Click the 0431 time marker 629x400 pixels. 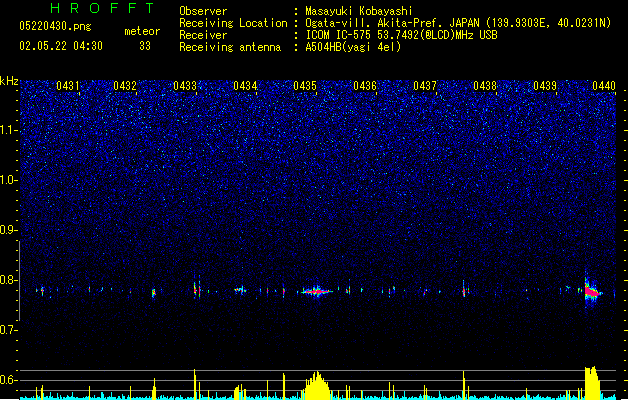click(68, 86)
